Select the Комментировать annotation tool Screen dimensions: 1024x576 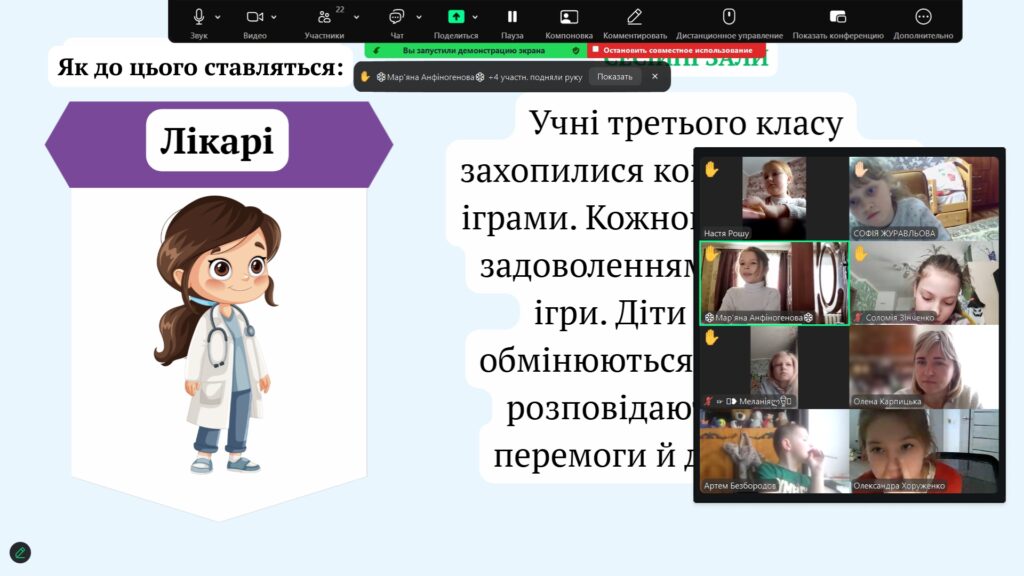(634, 16)
